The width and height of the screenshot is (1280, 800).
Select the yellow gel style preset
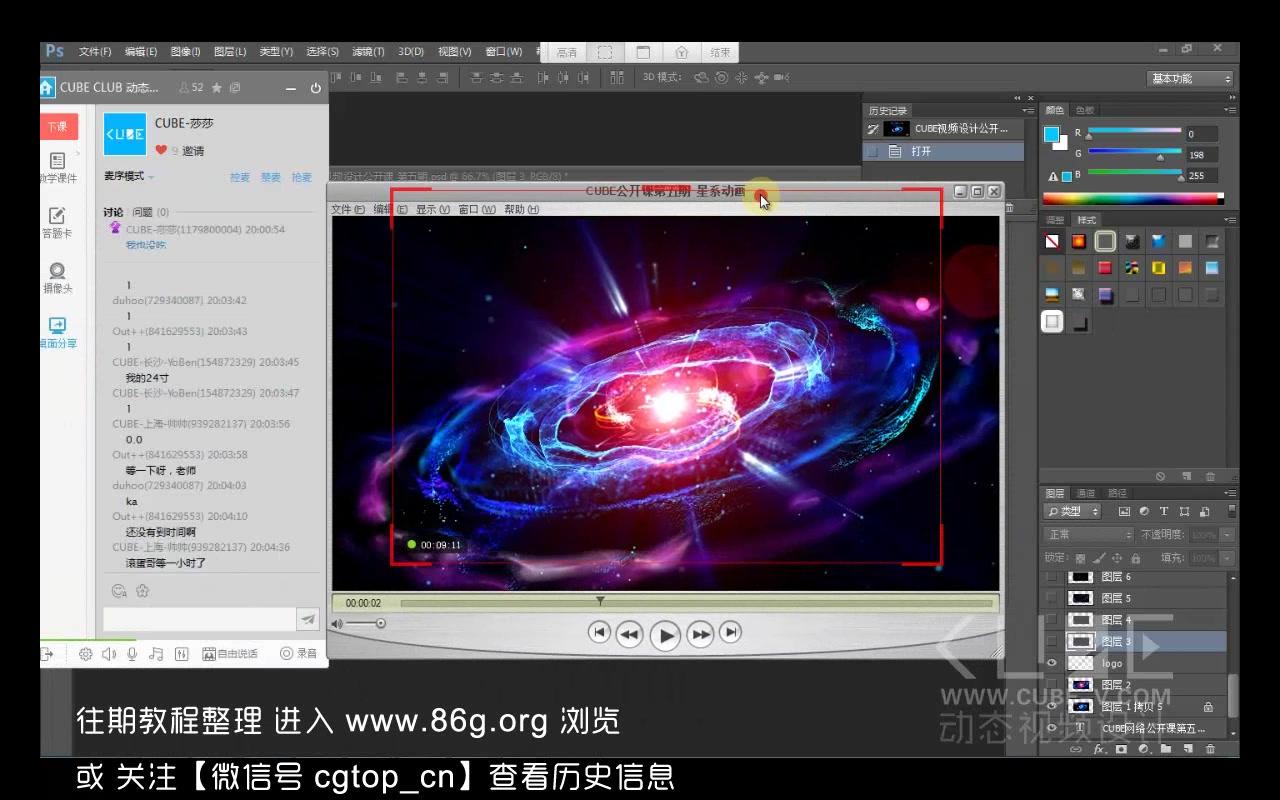[x=1158, y=268]
